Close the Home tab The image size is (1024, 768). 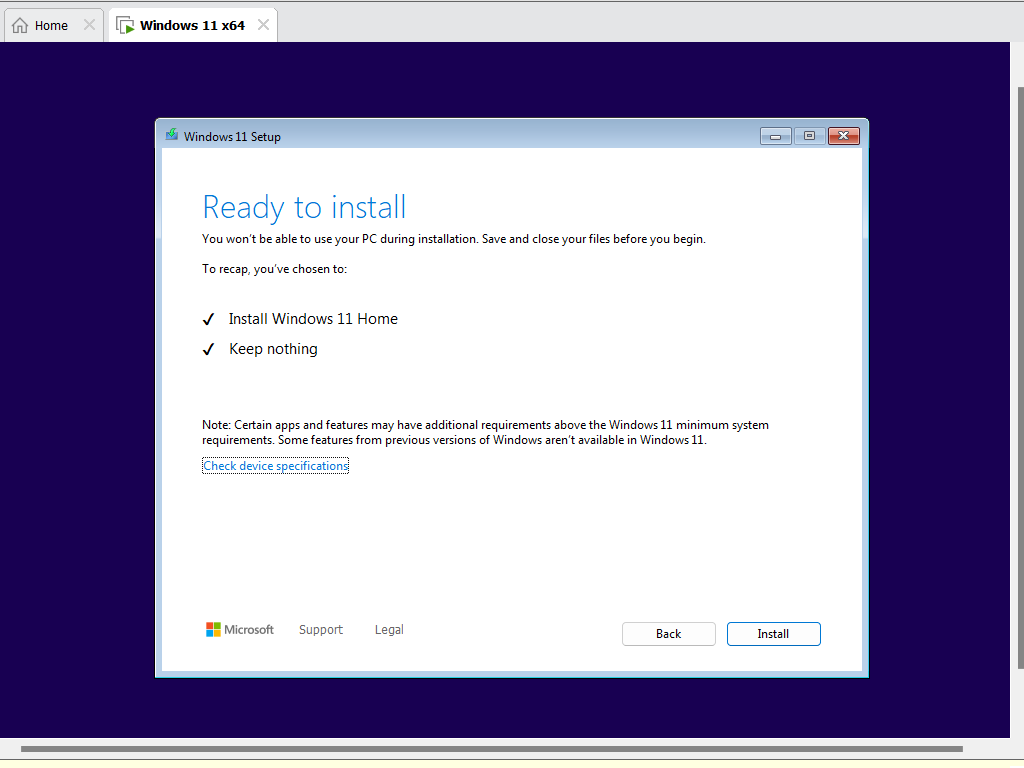89,25
